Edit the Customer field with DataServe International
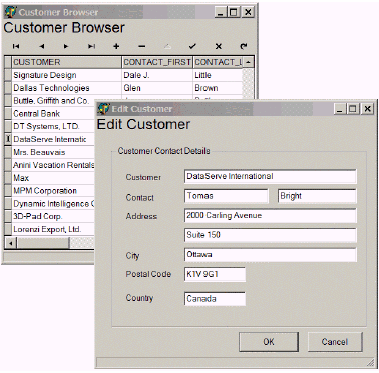 [270, 176]
